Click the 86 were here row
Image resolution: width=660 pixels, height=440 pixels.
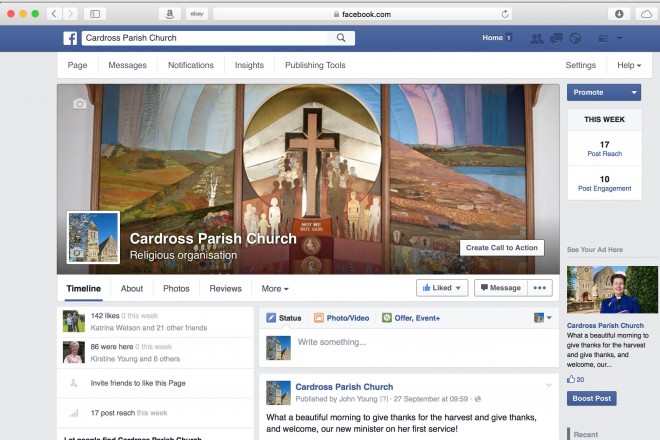[x=155, y=353]
